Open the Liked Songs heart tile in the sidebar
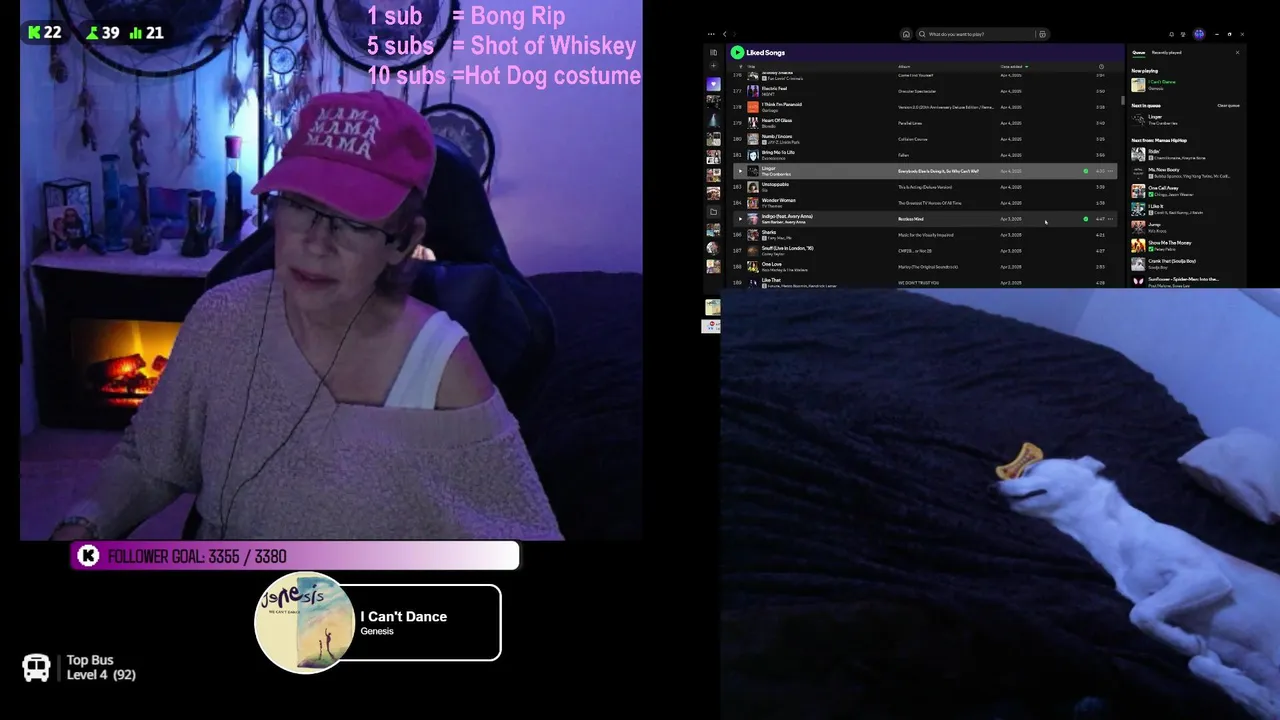This screenshot has height=720, width=1280. [x=713, y=84]
